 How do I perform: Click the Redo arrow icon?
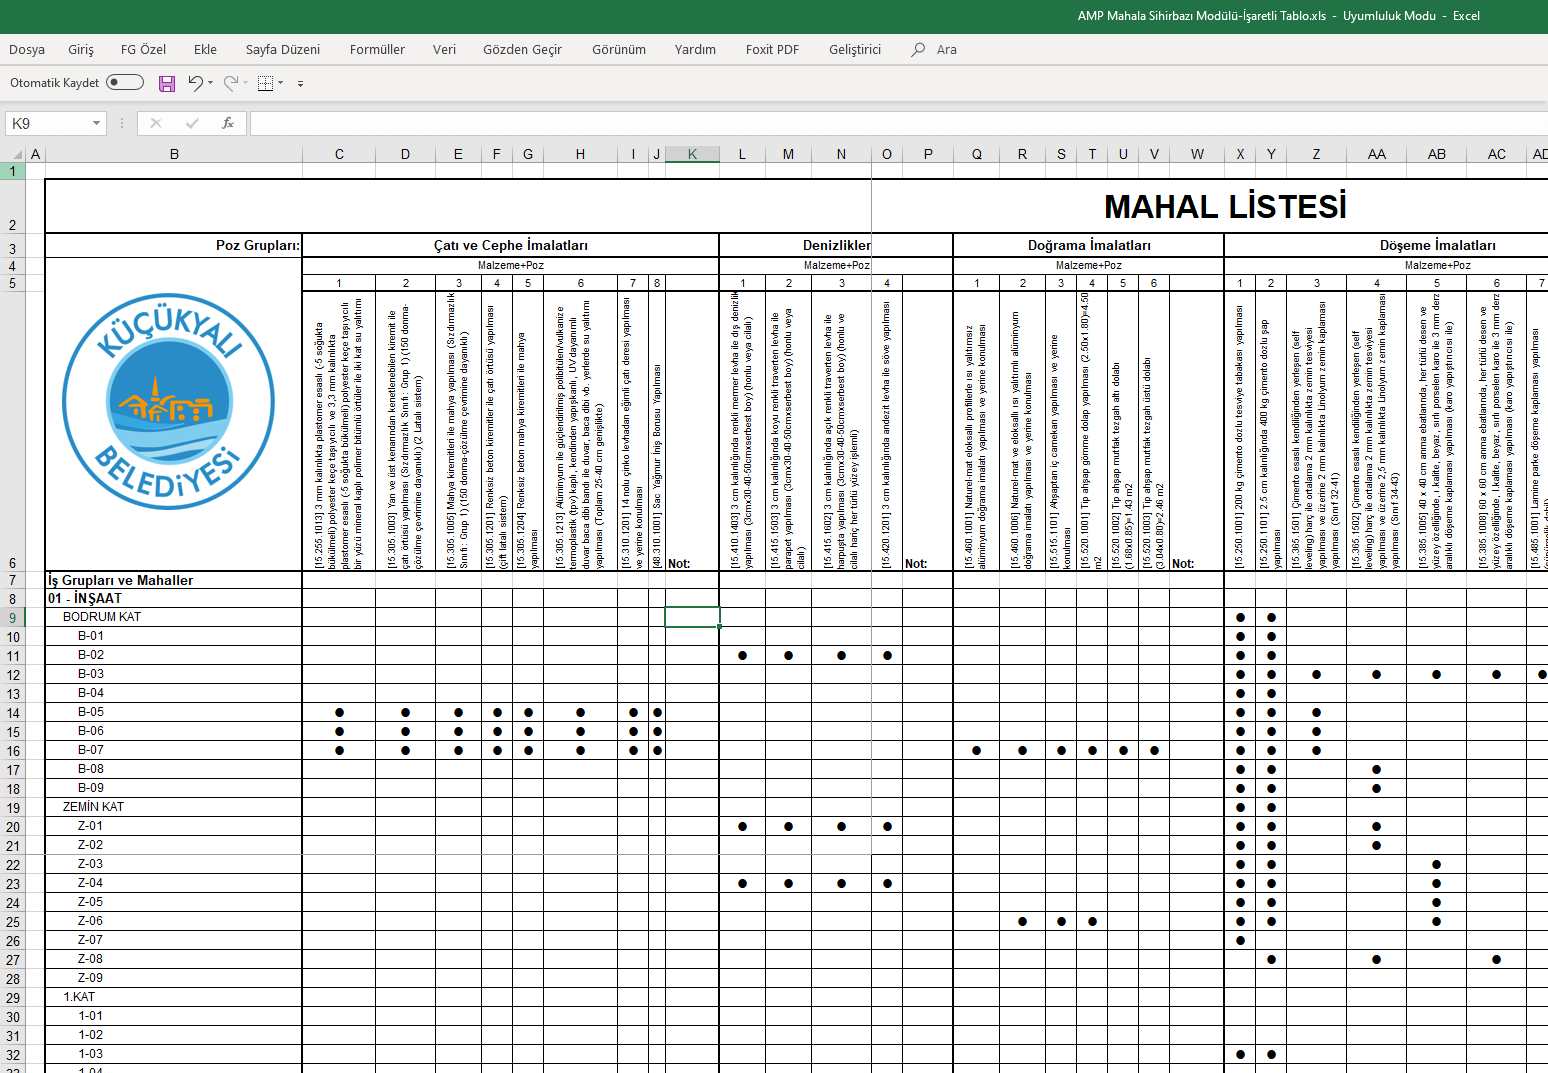230,83
